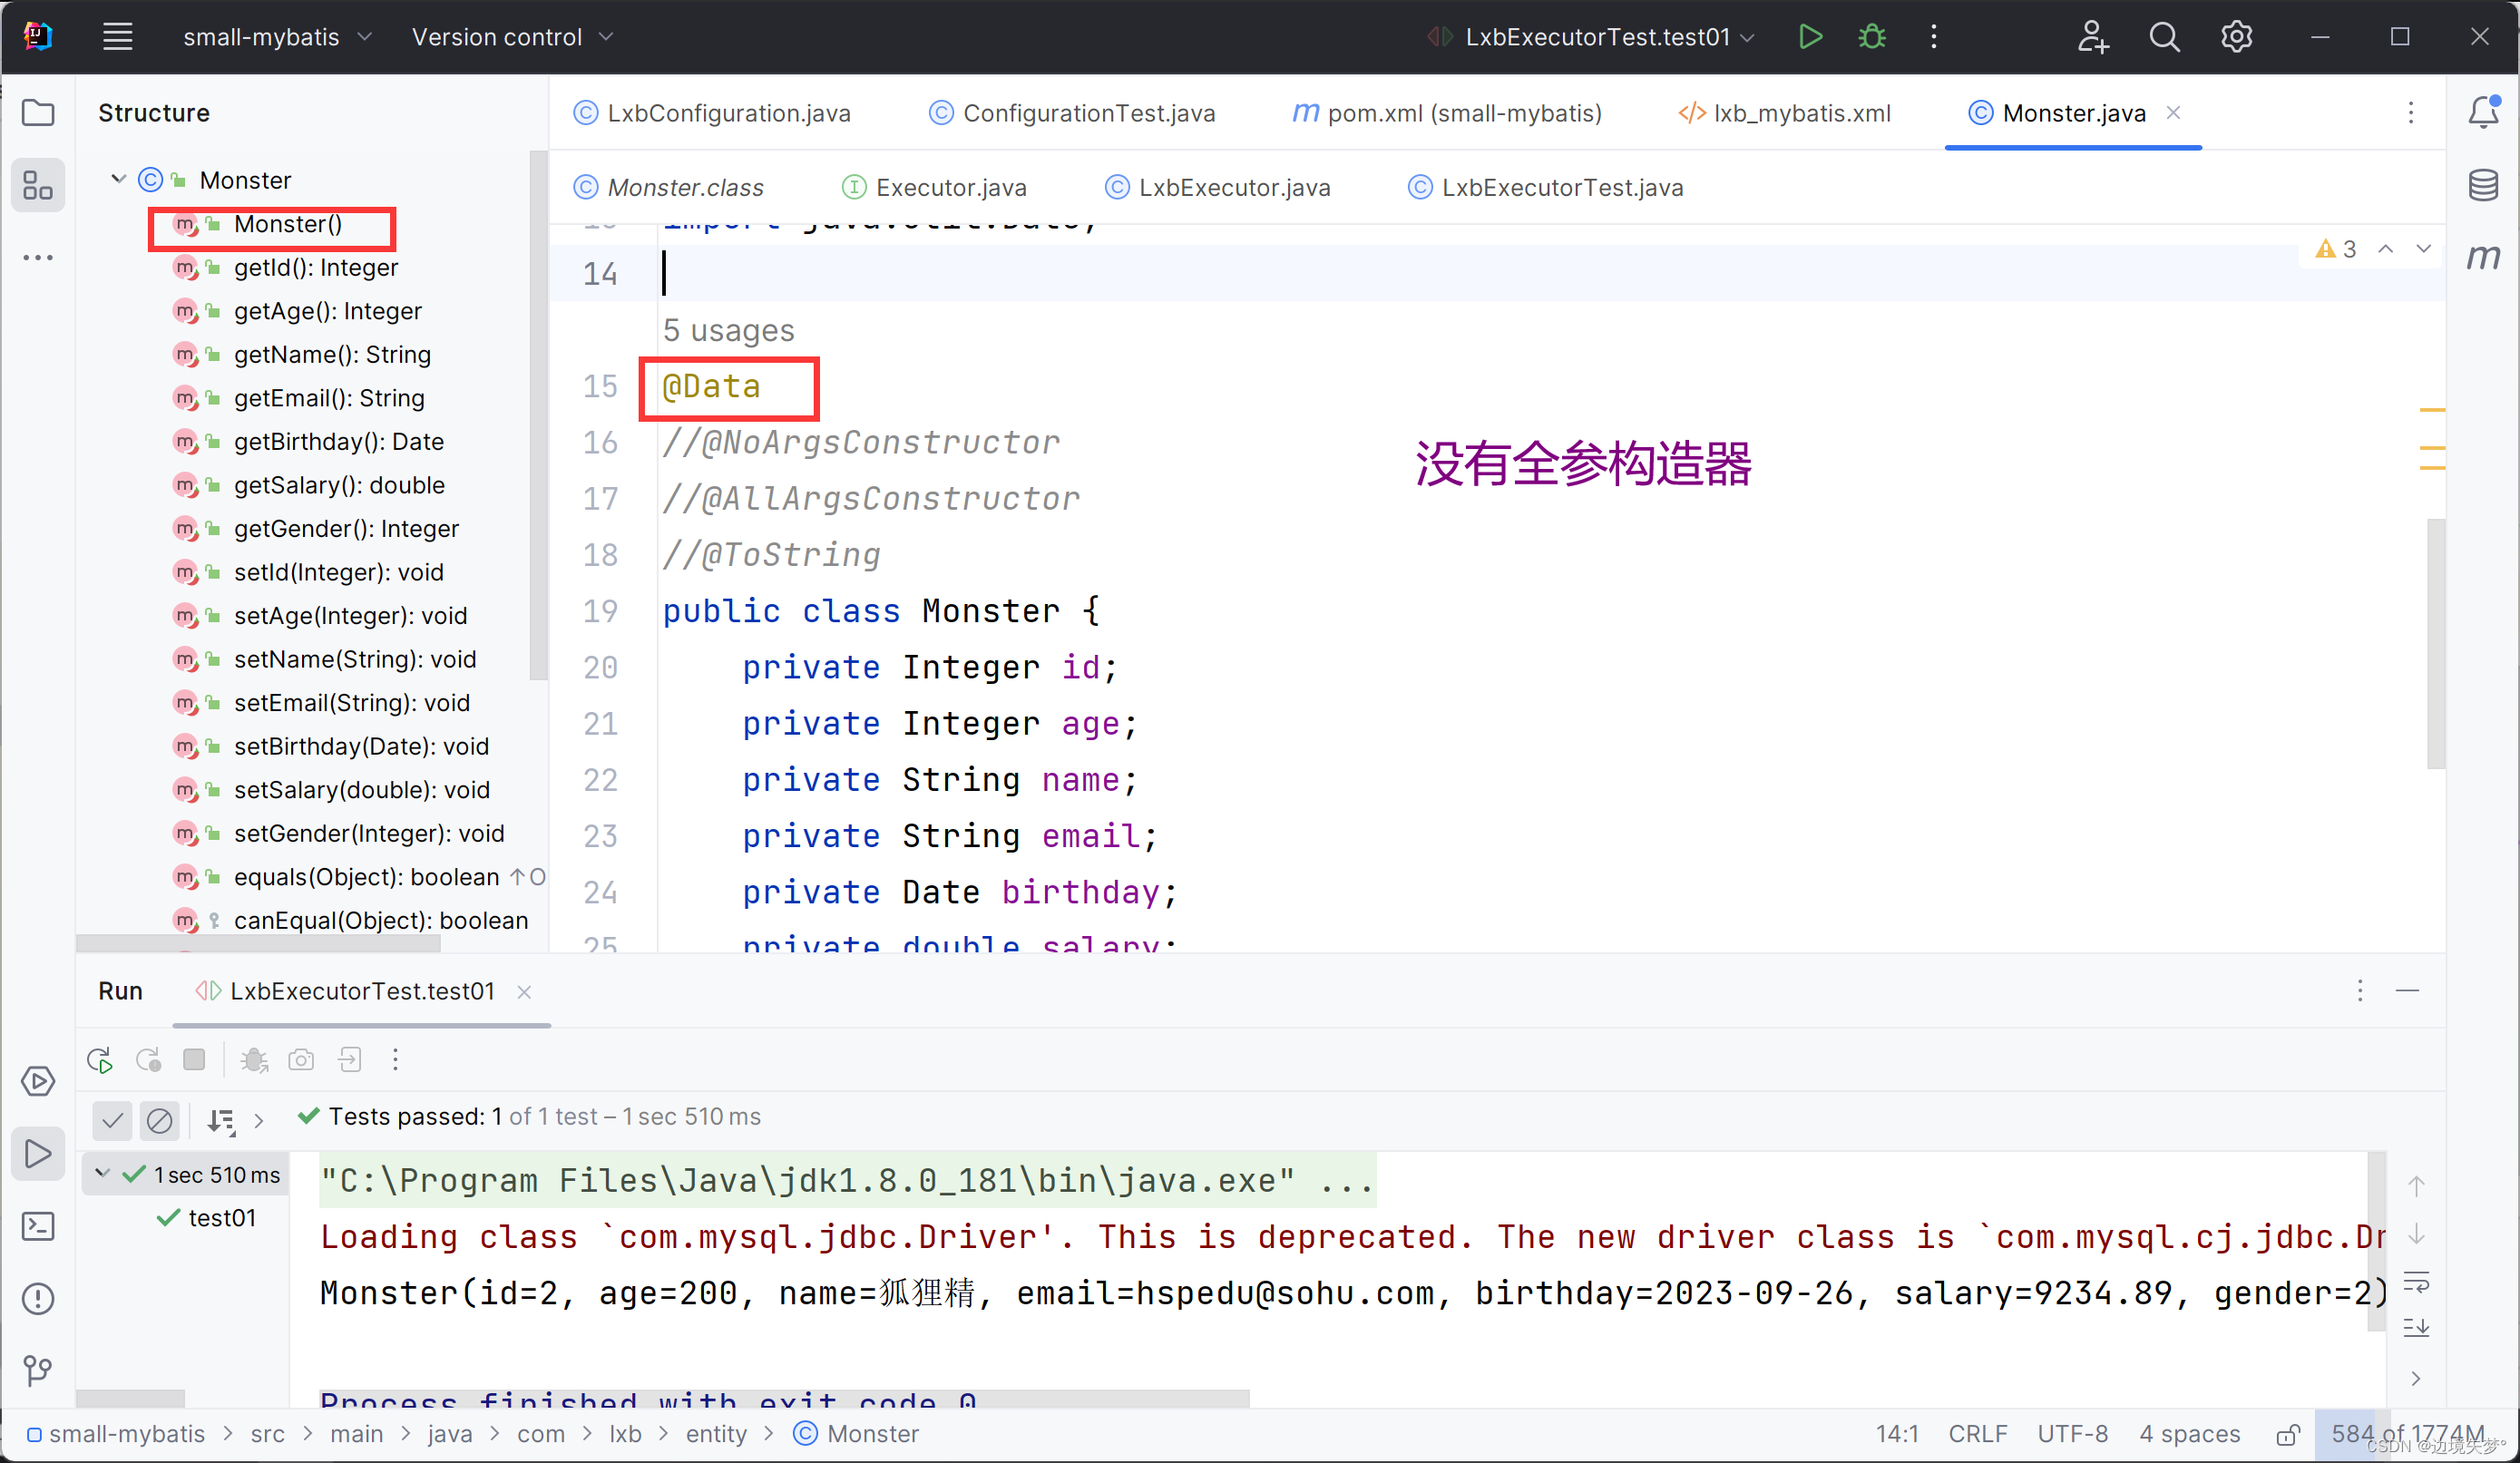
Task: Click the 5 usages inlay hint
Action: coord(728,330)
